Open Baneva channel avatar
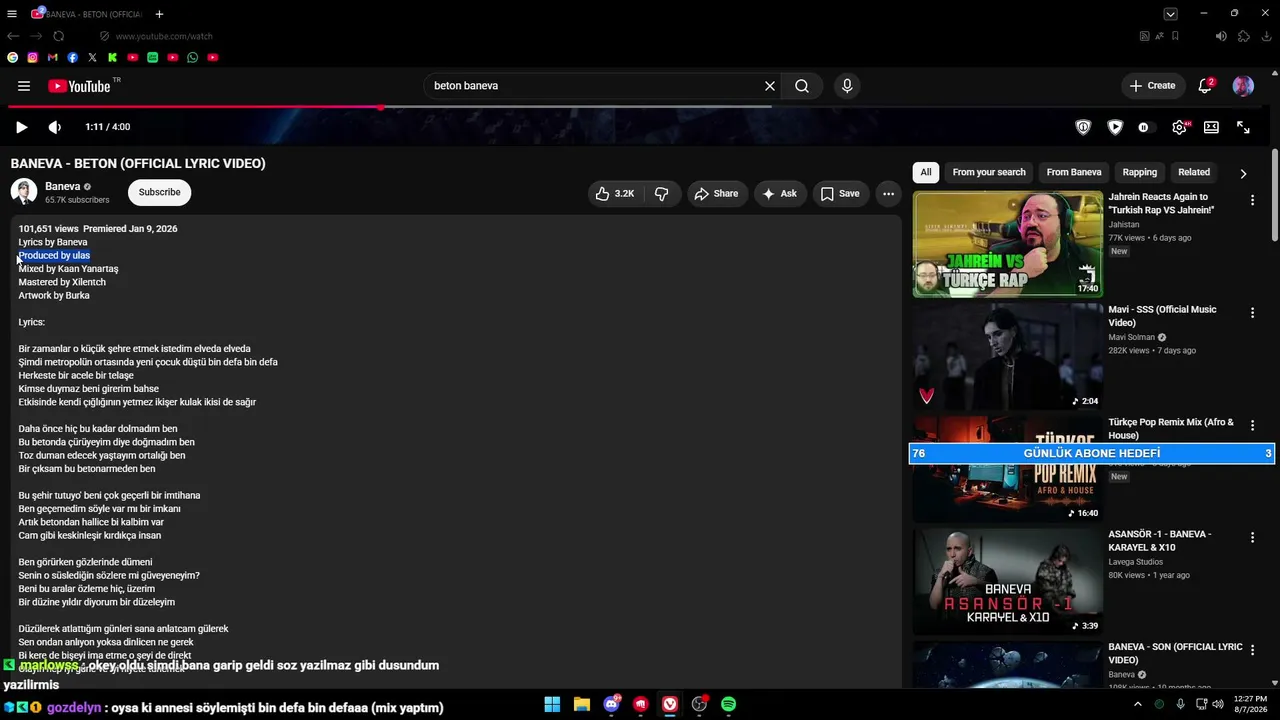The height and width of the screenshot is (720, 1280). (x=24, y=192)
